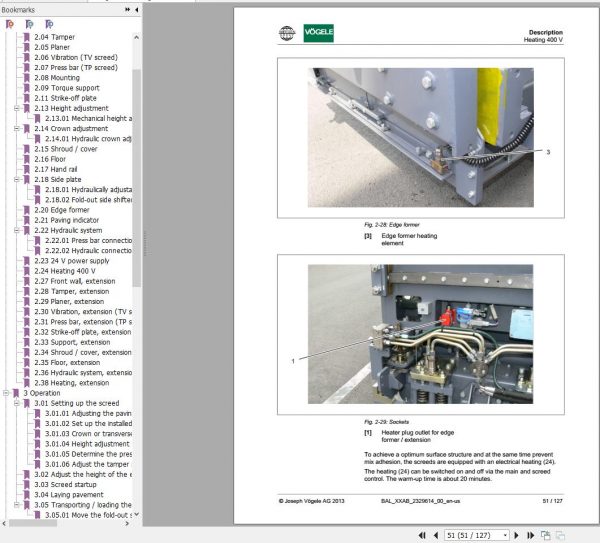Open bookmark 2.35 Floor, extension
Screen dimensions: 600x543
[67, 363]
